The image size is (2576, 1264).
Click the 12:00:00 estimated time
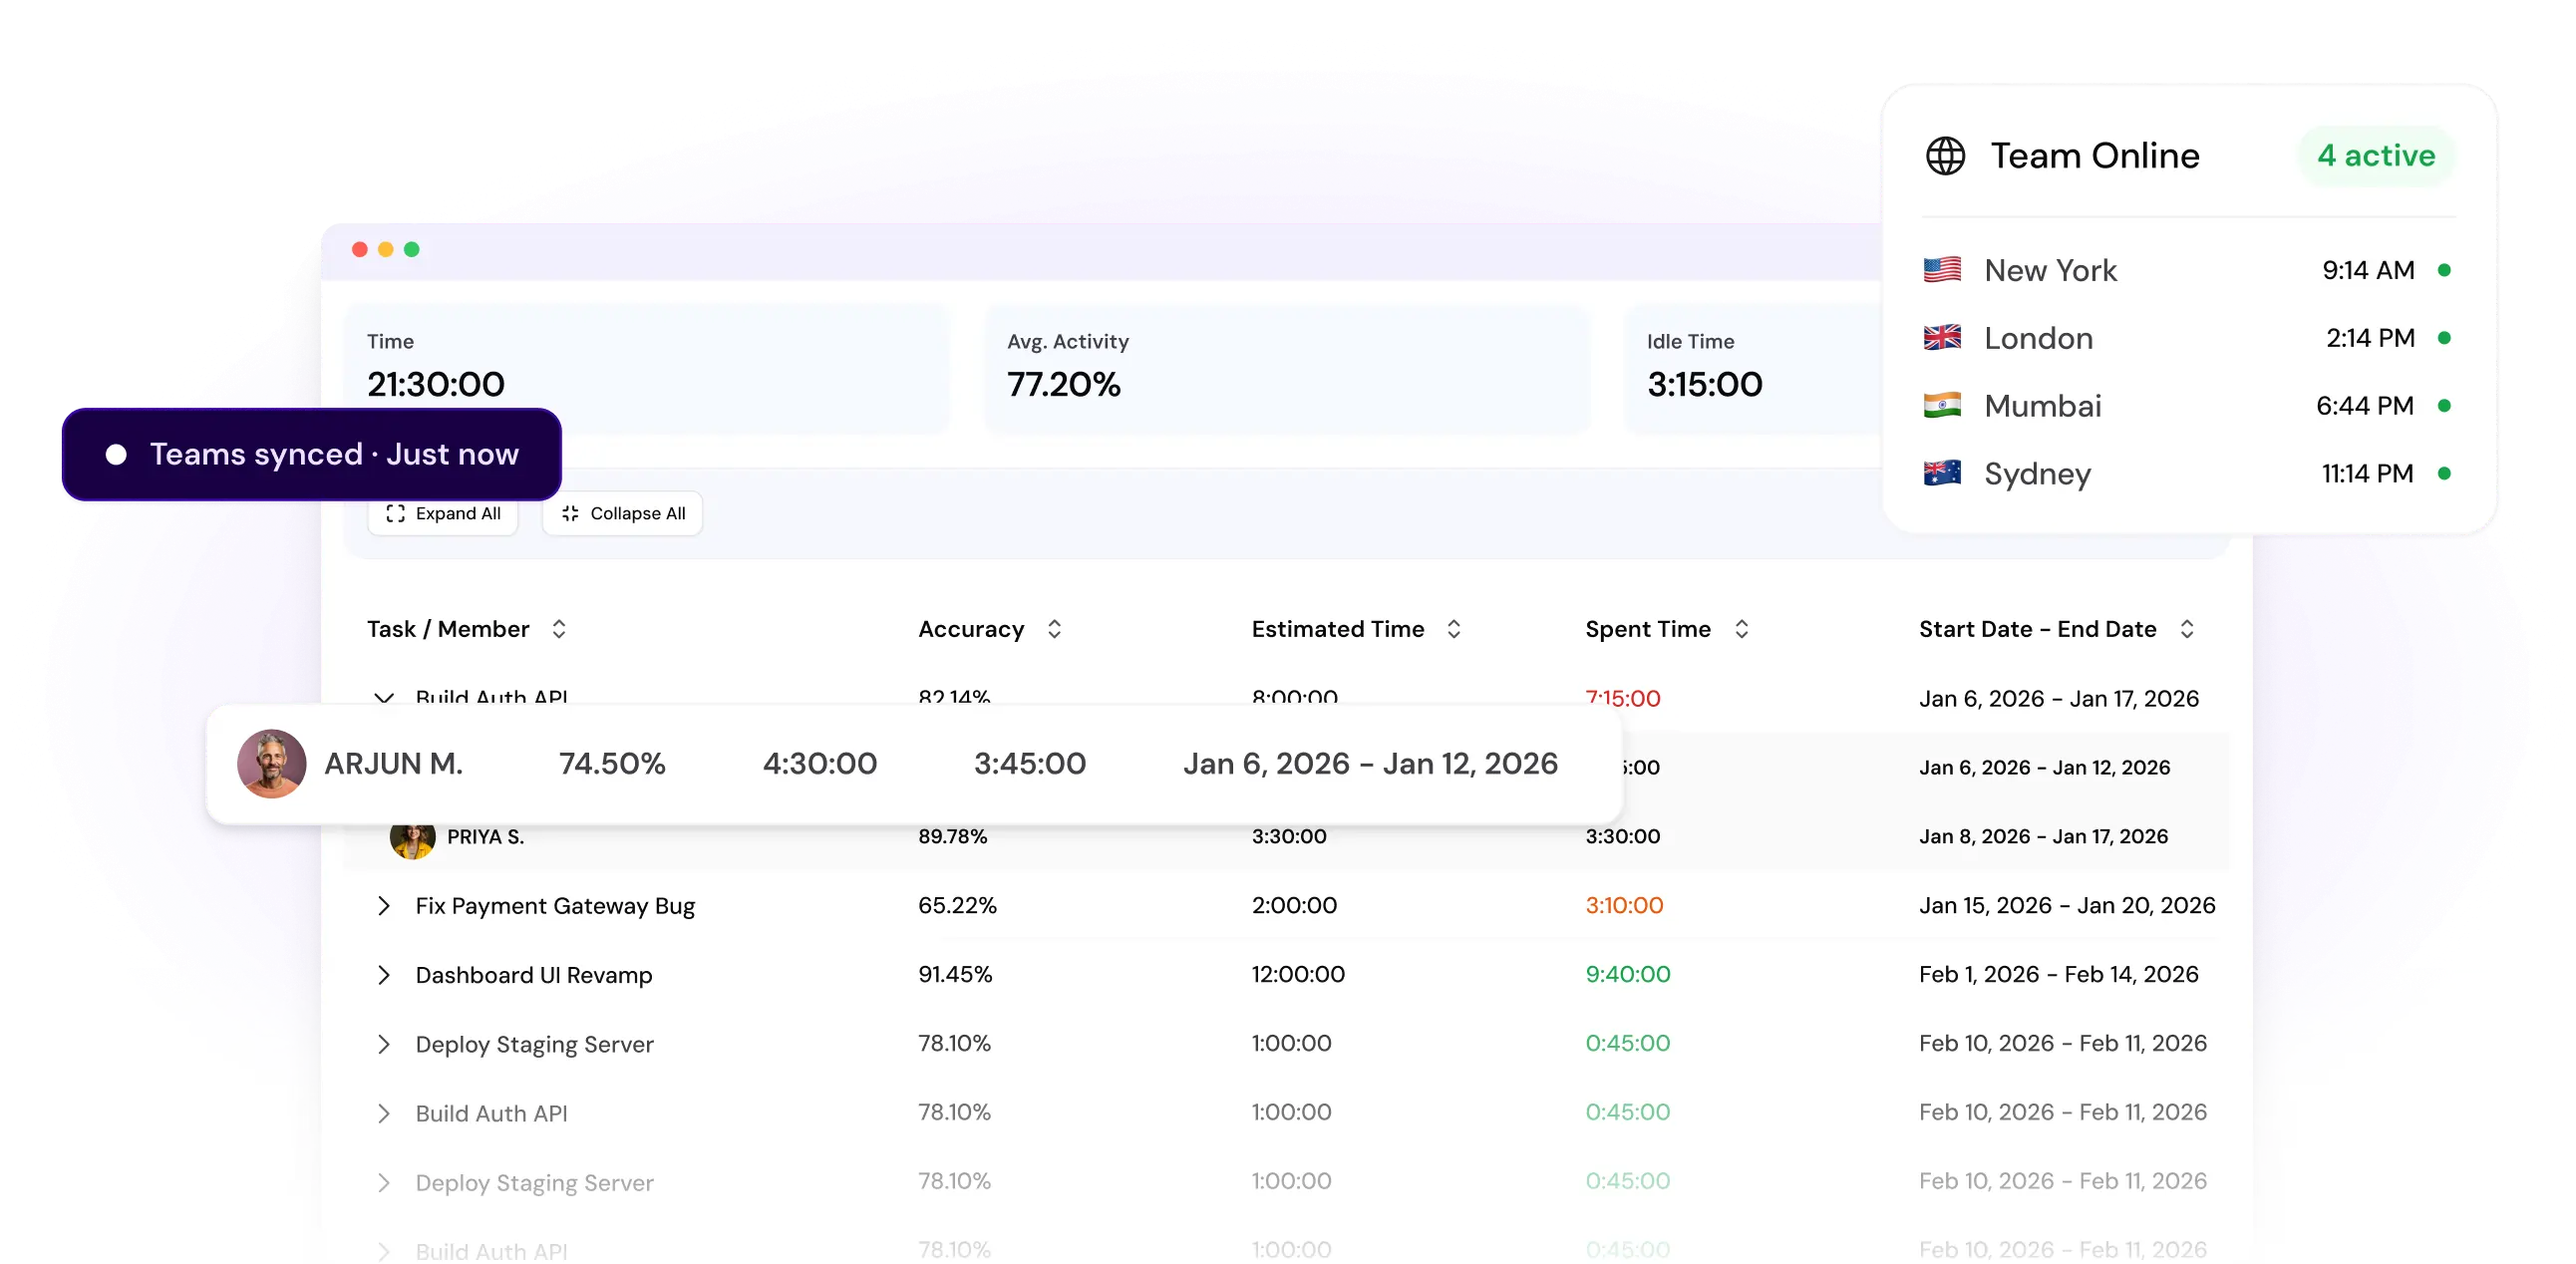click(x=1298, y=974)
